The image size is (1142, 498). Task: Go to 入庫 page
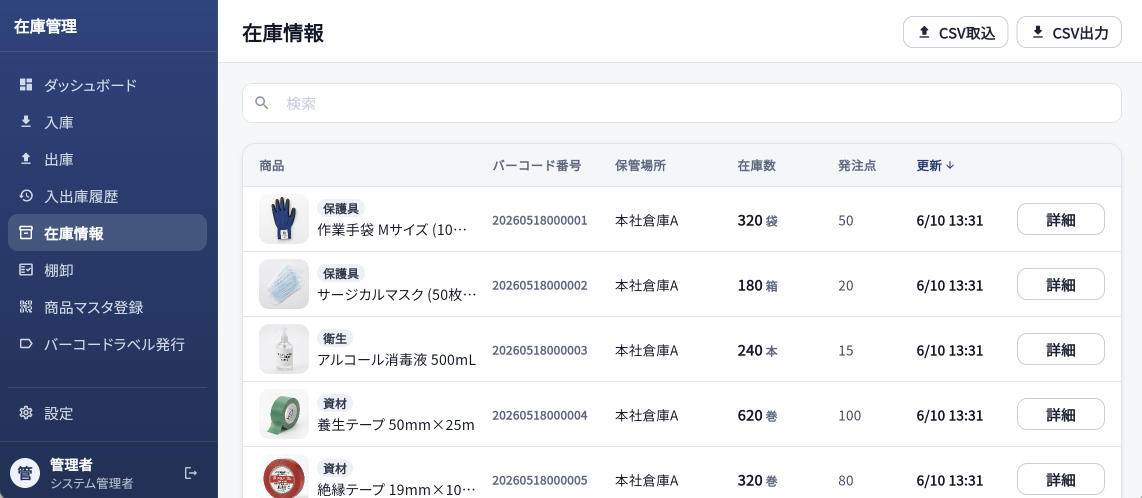pos(107,122)
